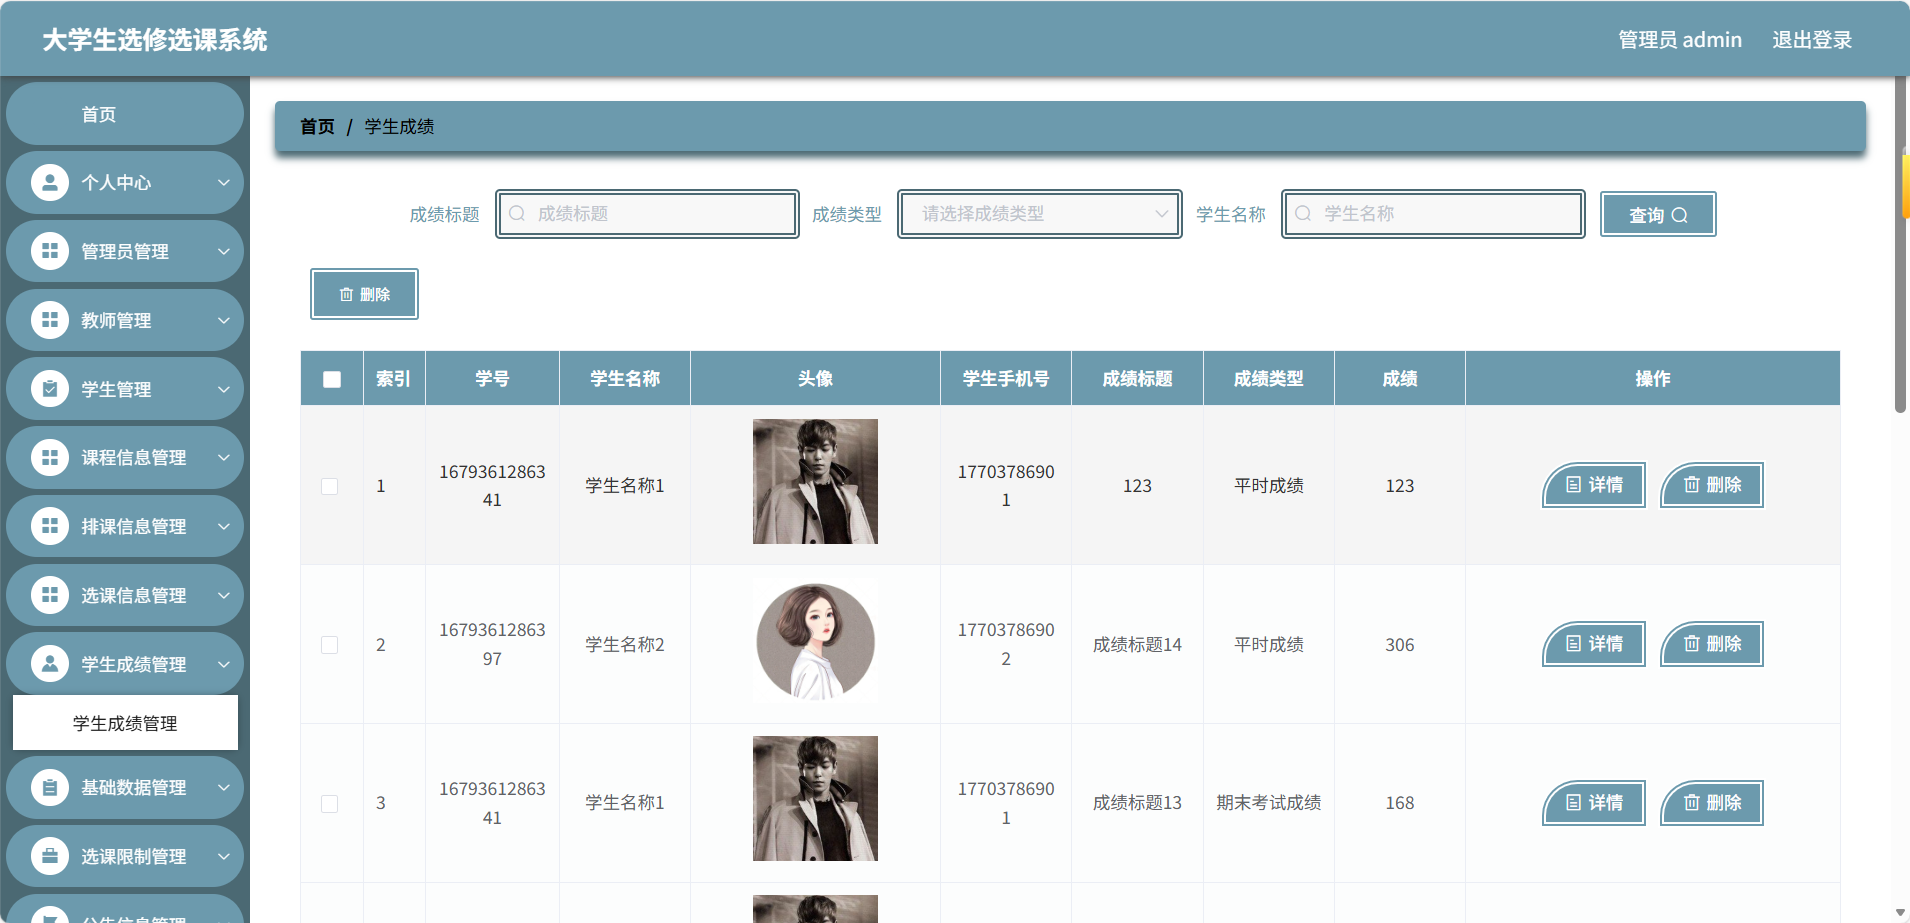The image size is (1910, 923).
Task: Click the 详情 document icon in row 2
Action: pyautogui.click(x=1573, y=644)
